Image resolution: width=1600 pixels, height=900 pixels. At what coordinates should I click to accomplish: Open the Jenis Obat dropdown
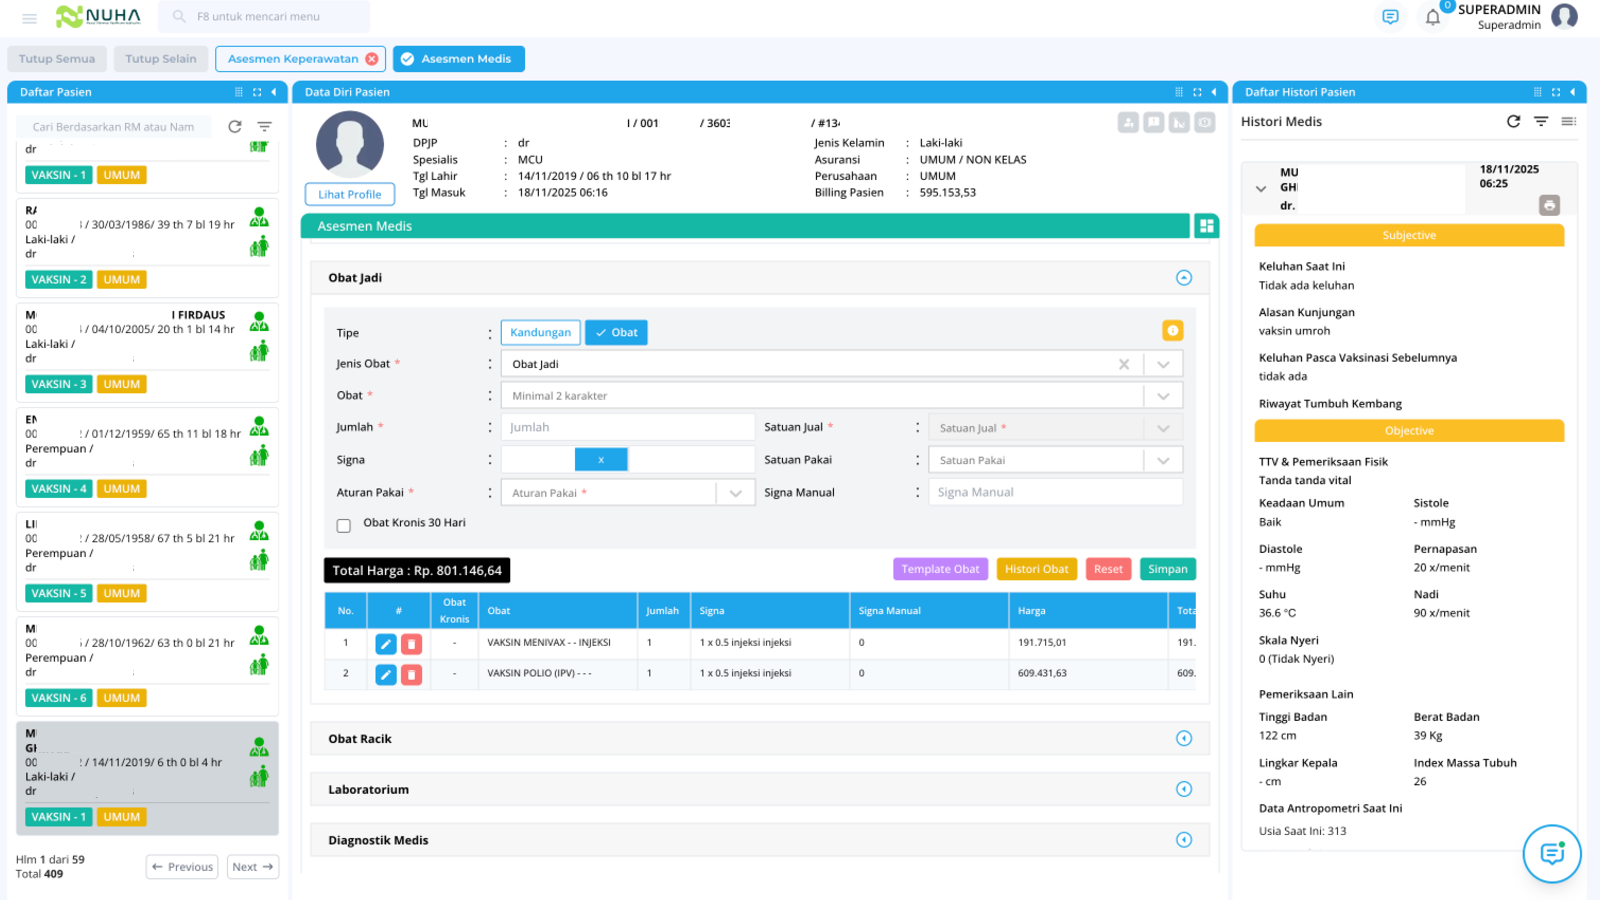coord(1163,364)
